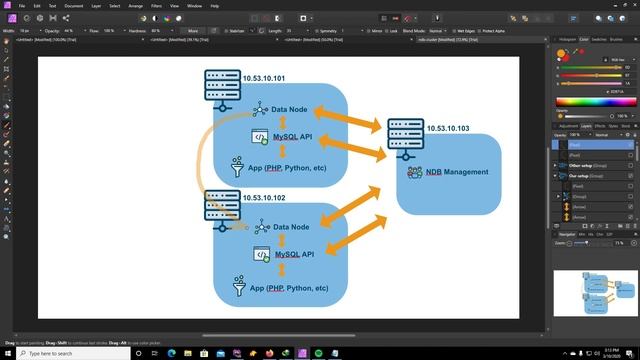Open the brush Opacity dropdown
This screenshot has height=360, width=640.
click(x=85, y=31)
